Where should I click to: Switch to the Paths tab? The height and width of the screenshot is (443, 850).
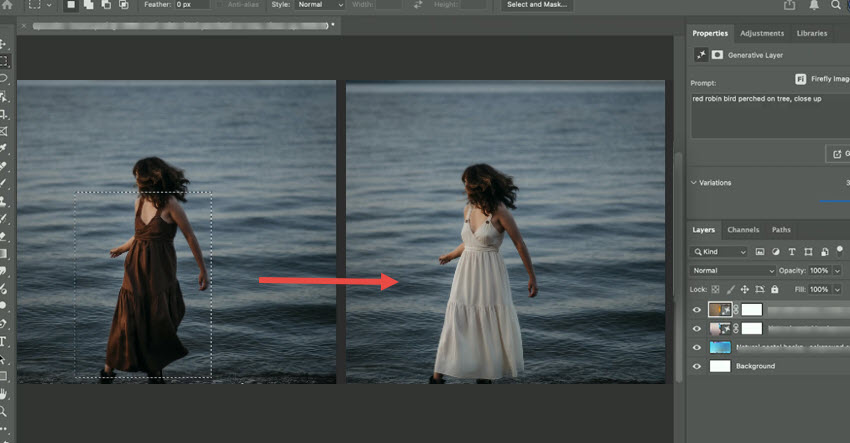781,230
